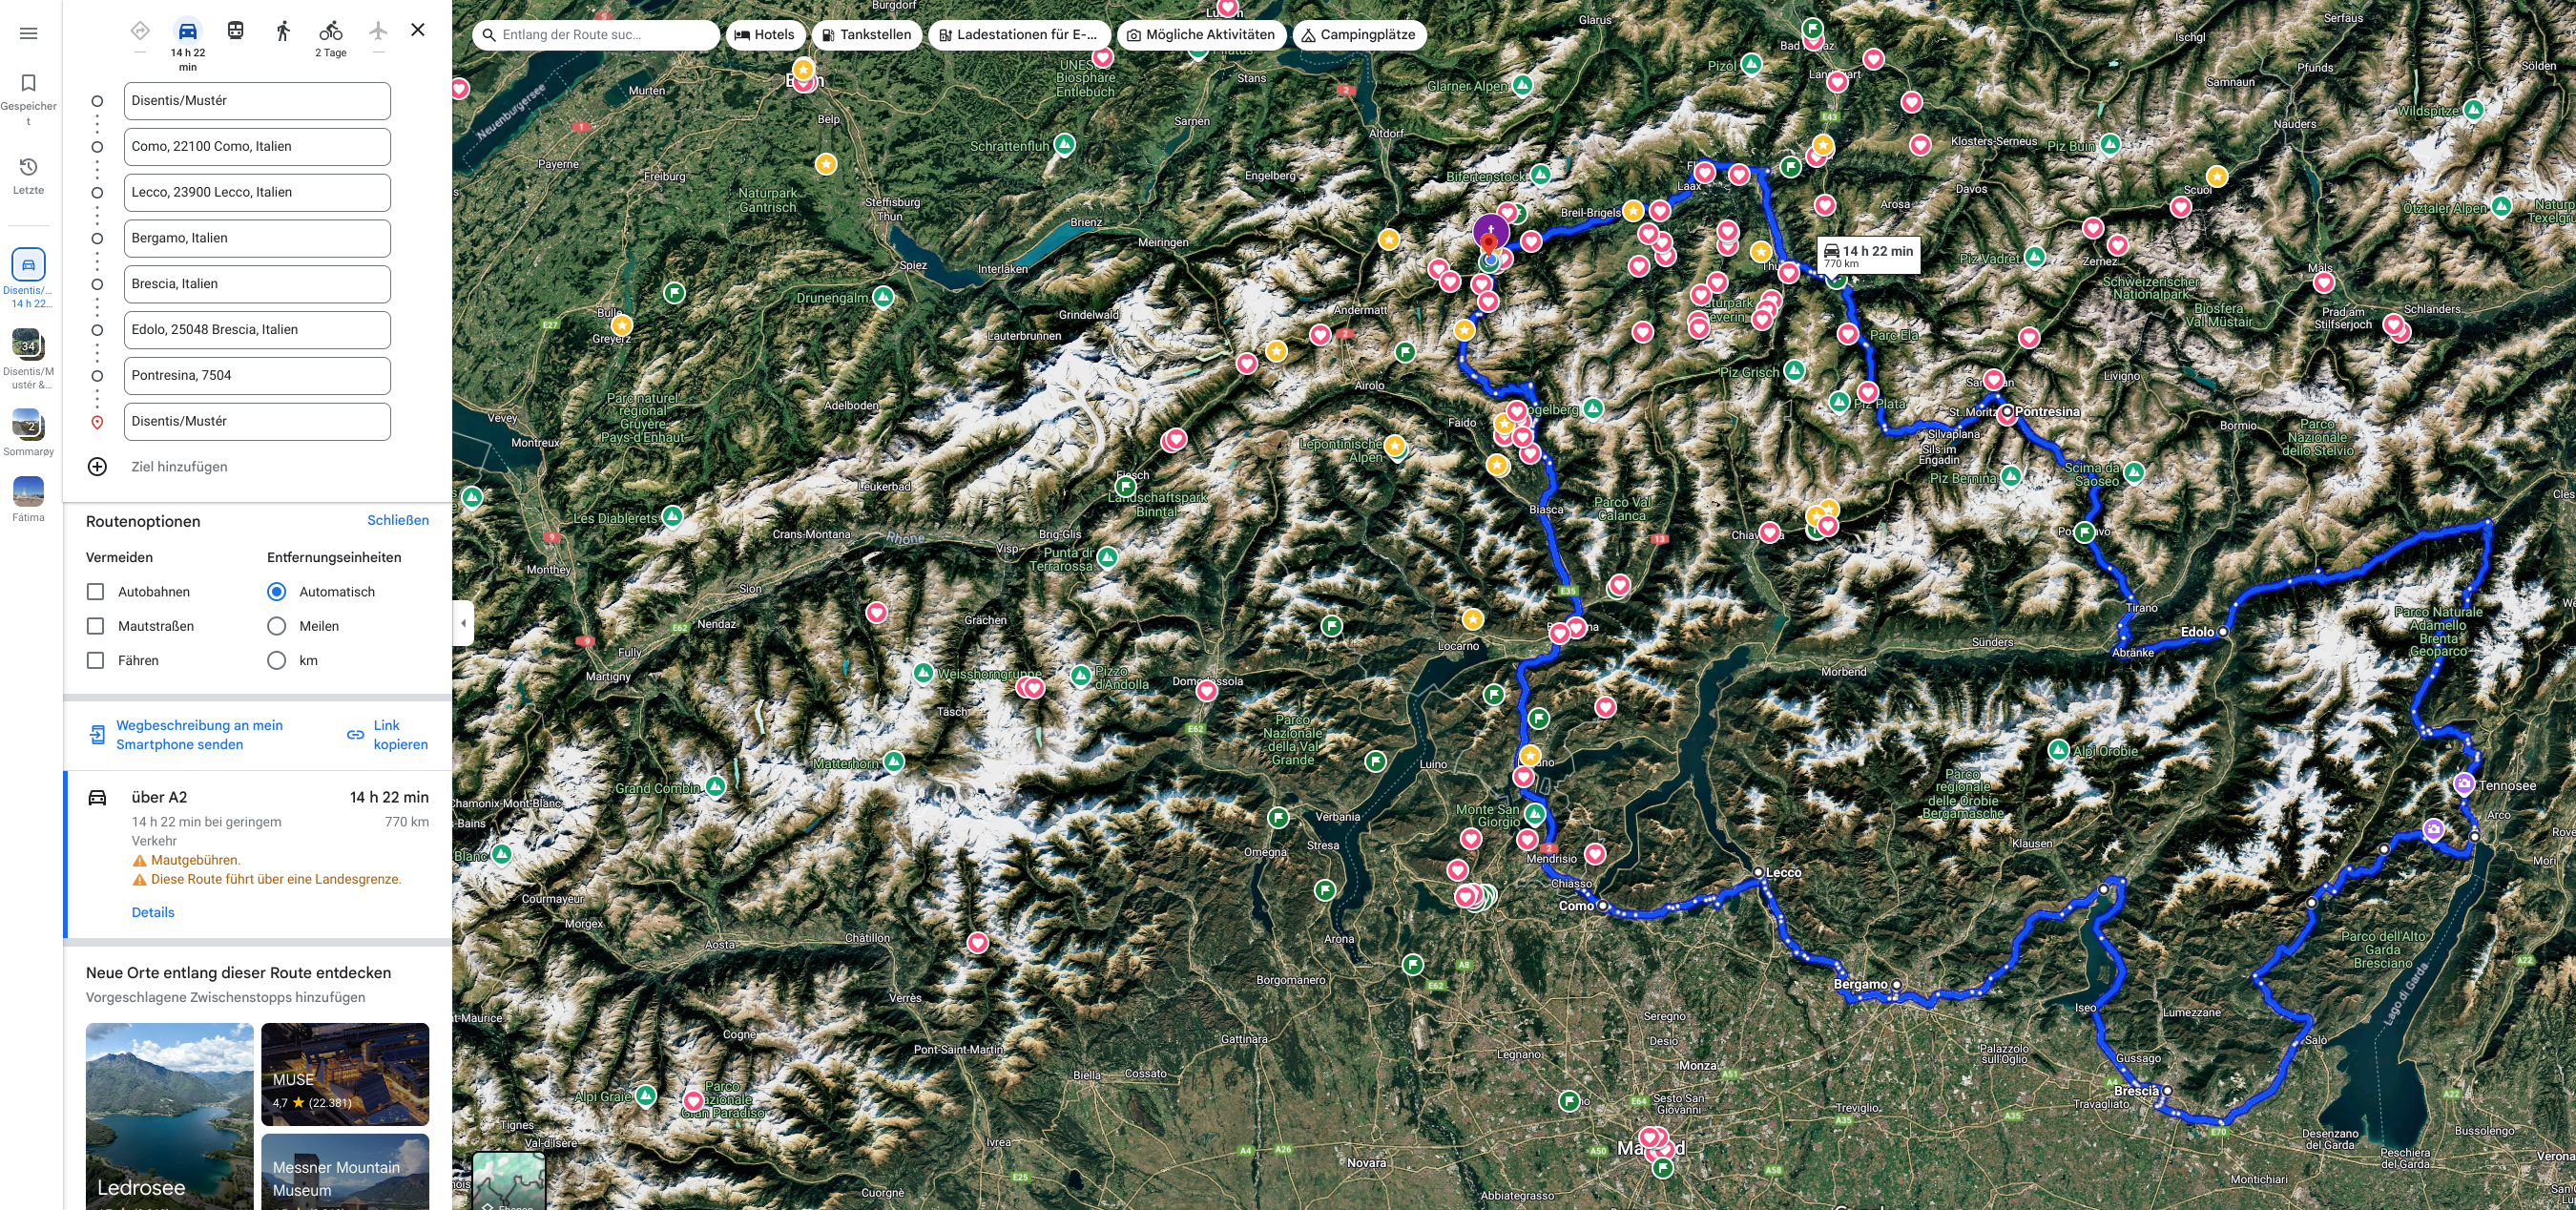Filter by Hotels along the route
2576x1210 pixels.
(765, 35)
